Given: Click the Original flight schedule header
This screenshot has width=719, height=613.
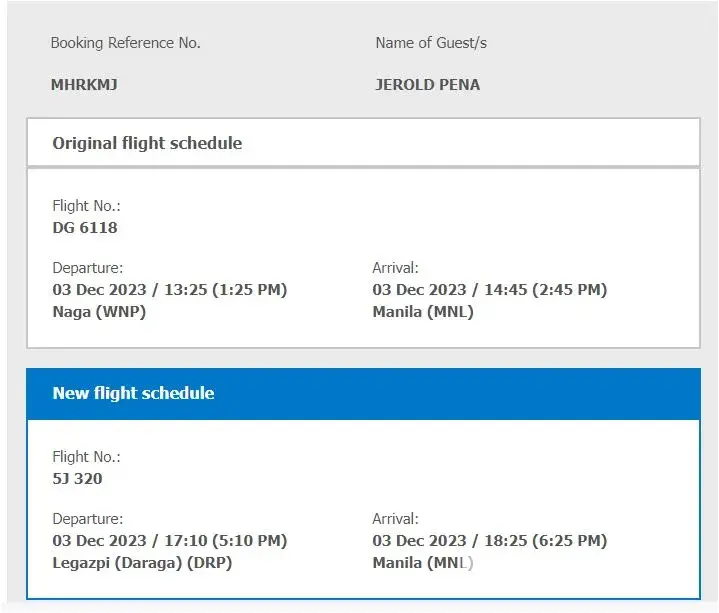Looking at the screenshot, I should click(147, 143).
